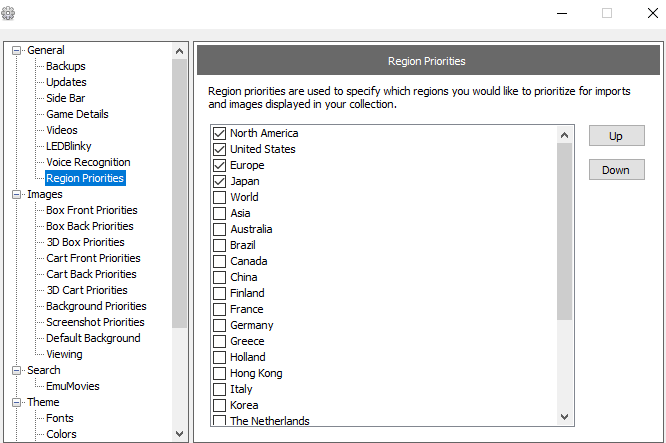Check the Greece checkbox
Image resolution: width=666 pixels, height=443 pixels.
coord(219,341)
